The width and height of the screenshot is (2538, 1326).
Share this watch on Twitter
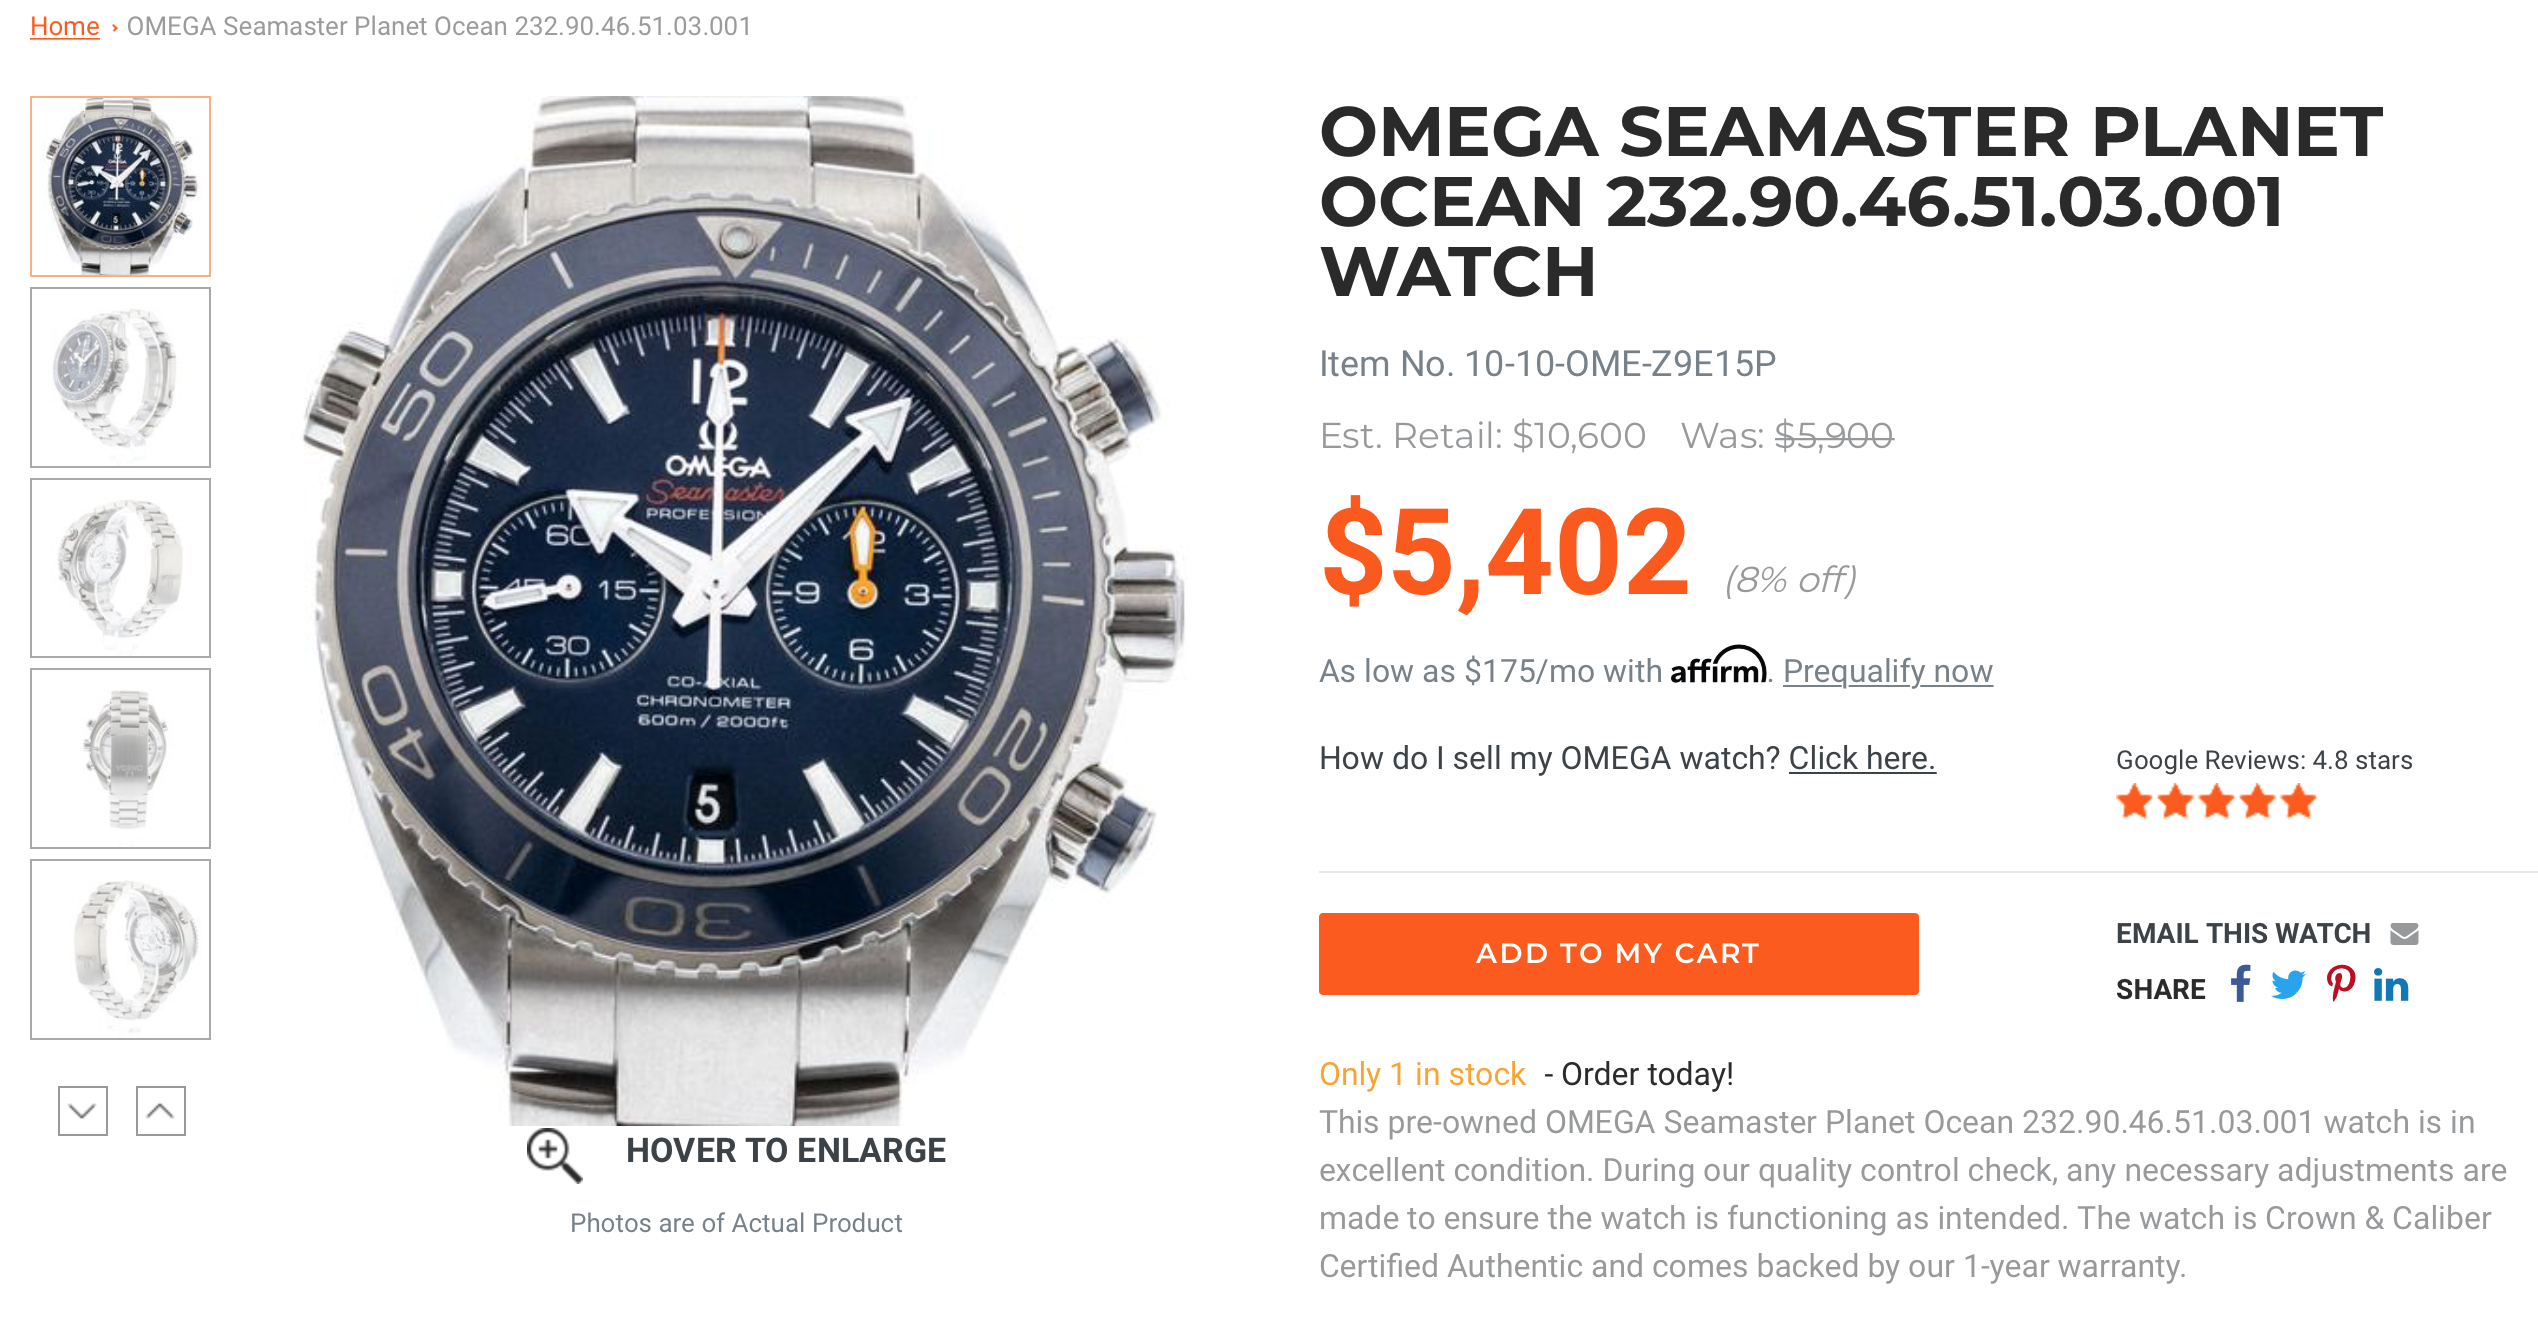[x=2288, y=986]
